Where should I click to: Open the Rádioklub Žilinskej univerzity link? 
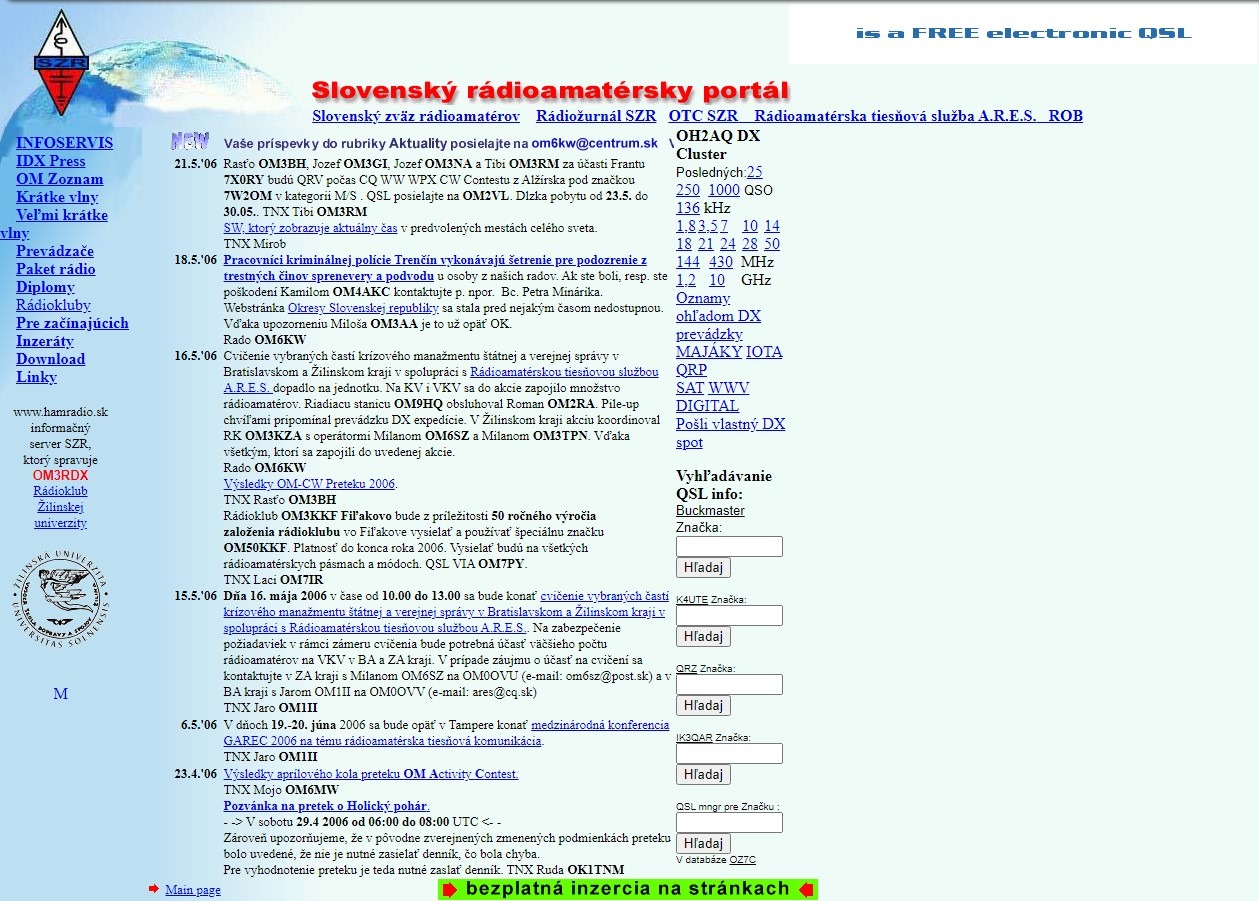61,507
